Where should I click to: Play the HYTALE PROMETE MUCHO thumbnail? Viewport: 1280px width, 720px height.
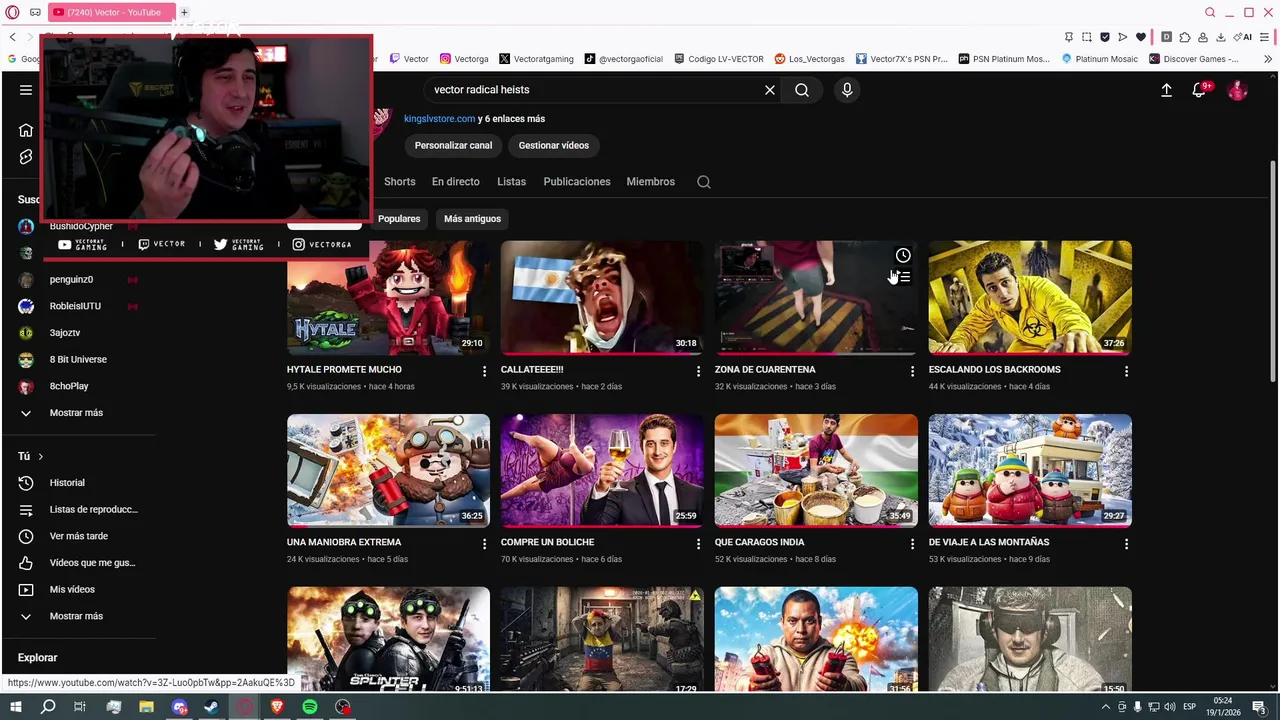[388, 297]
